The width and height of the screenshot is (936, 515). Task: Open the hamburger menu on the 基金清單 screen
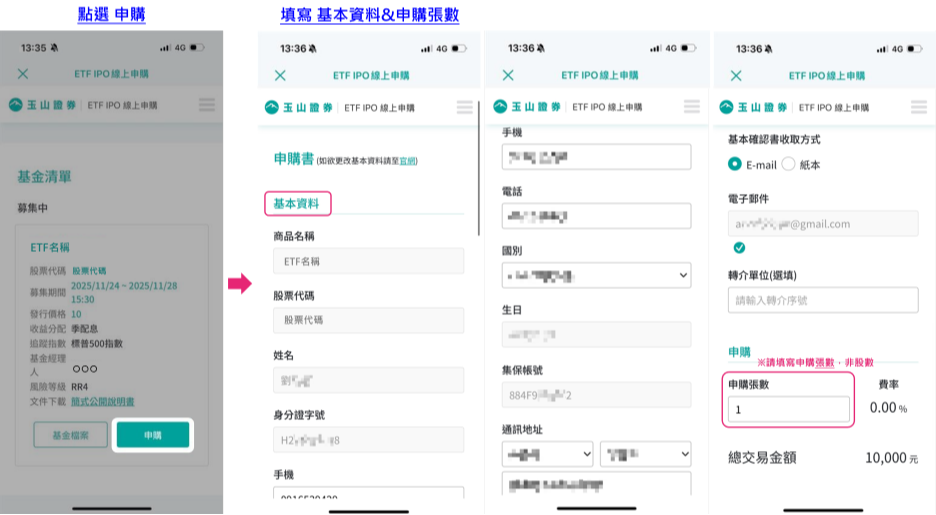click(207, 105)
